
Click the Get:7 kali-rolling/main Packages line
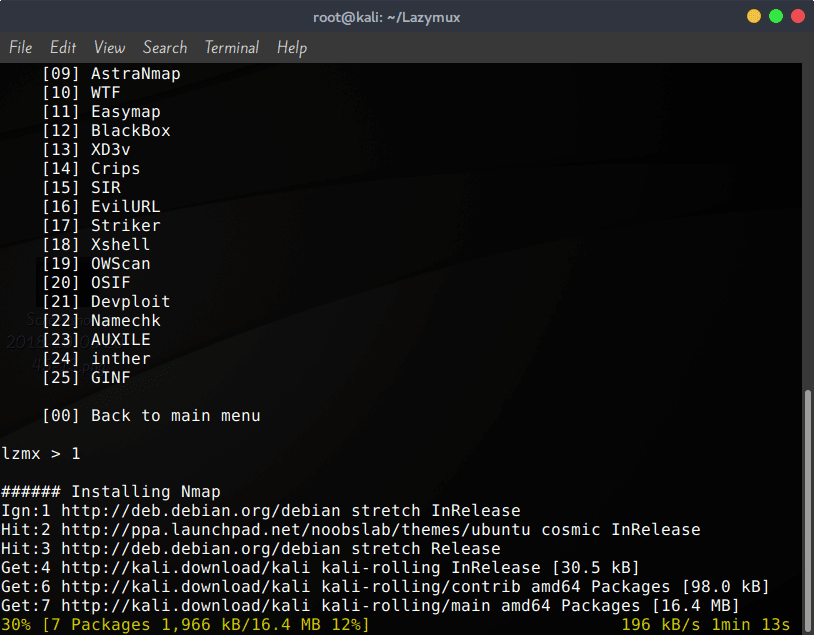point(370,606)
